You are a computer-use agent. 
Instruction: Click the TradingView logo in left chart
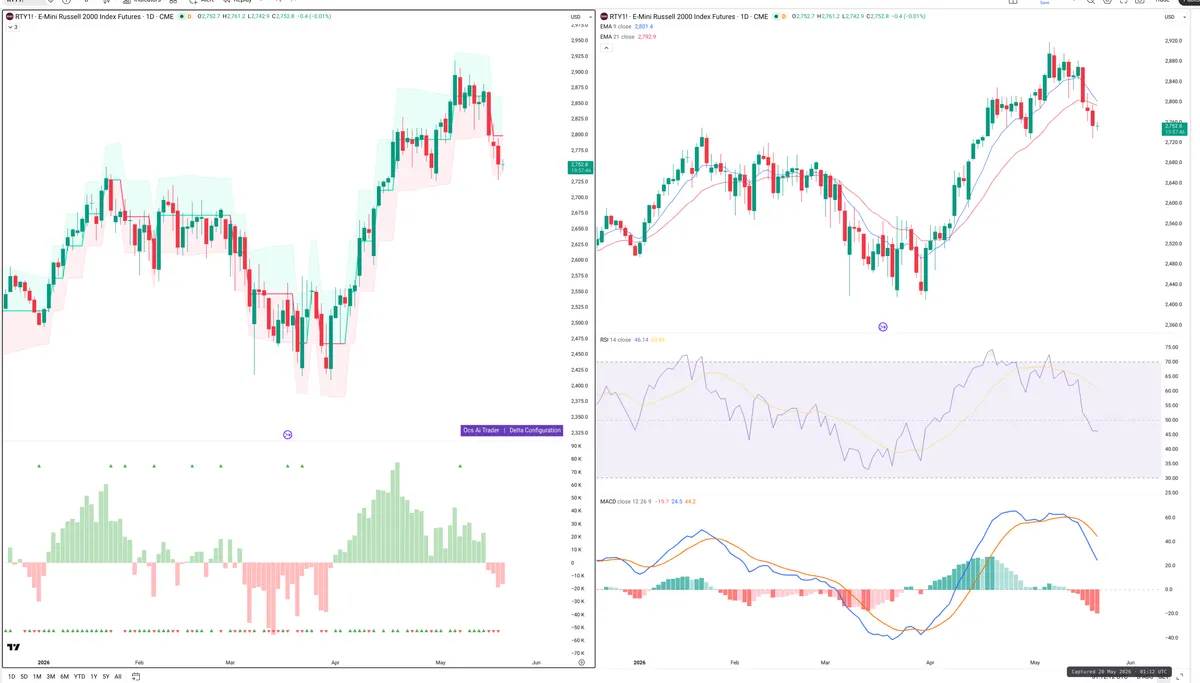pyautogui.click(x=13, y=647)
